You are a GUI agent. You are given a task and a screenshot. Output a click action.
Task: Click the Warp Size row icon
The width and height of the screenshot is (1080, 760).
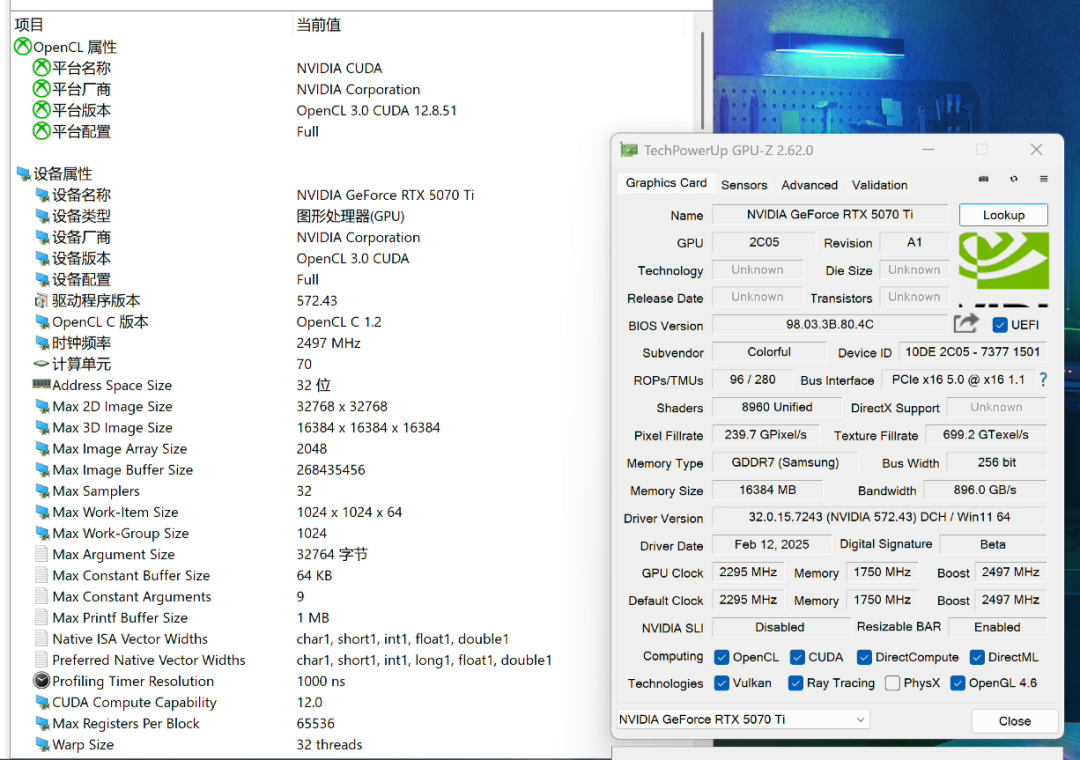(42, 745)
